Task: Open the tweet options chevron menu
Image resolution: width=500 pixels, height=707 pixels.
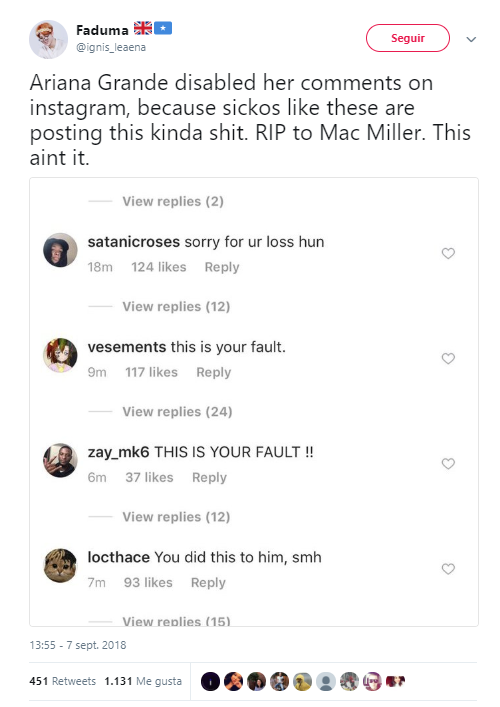Action: tap(471, 39)
